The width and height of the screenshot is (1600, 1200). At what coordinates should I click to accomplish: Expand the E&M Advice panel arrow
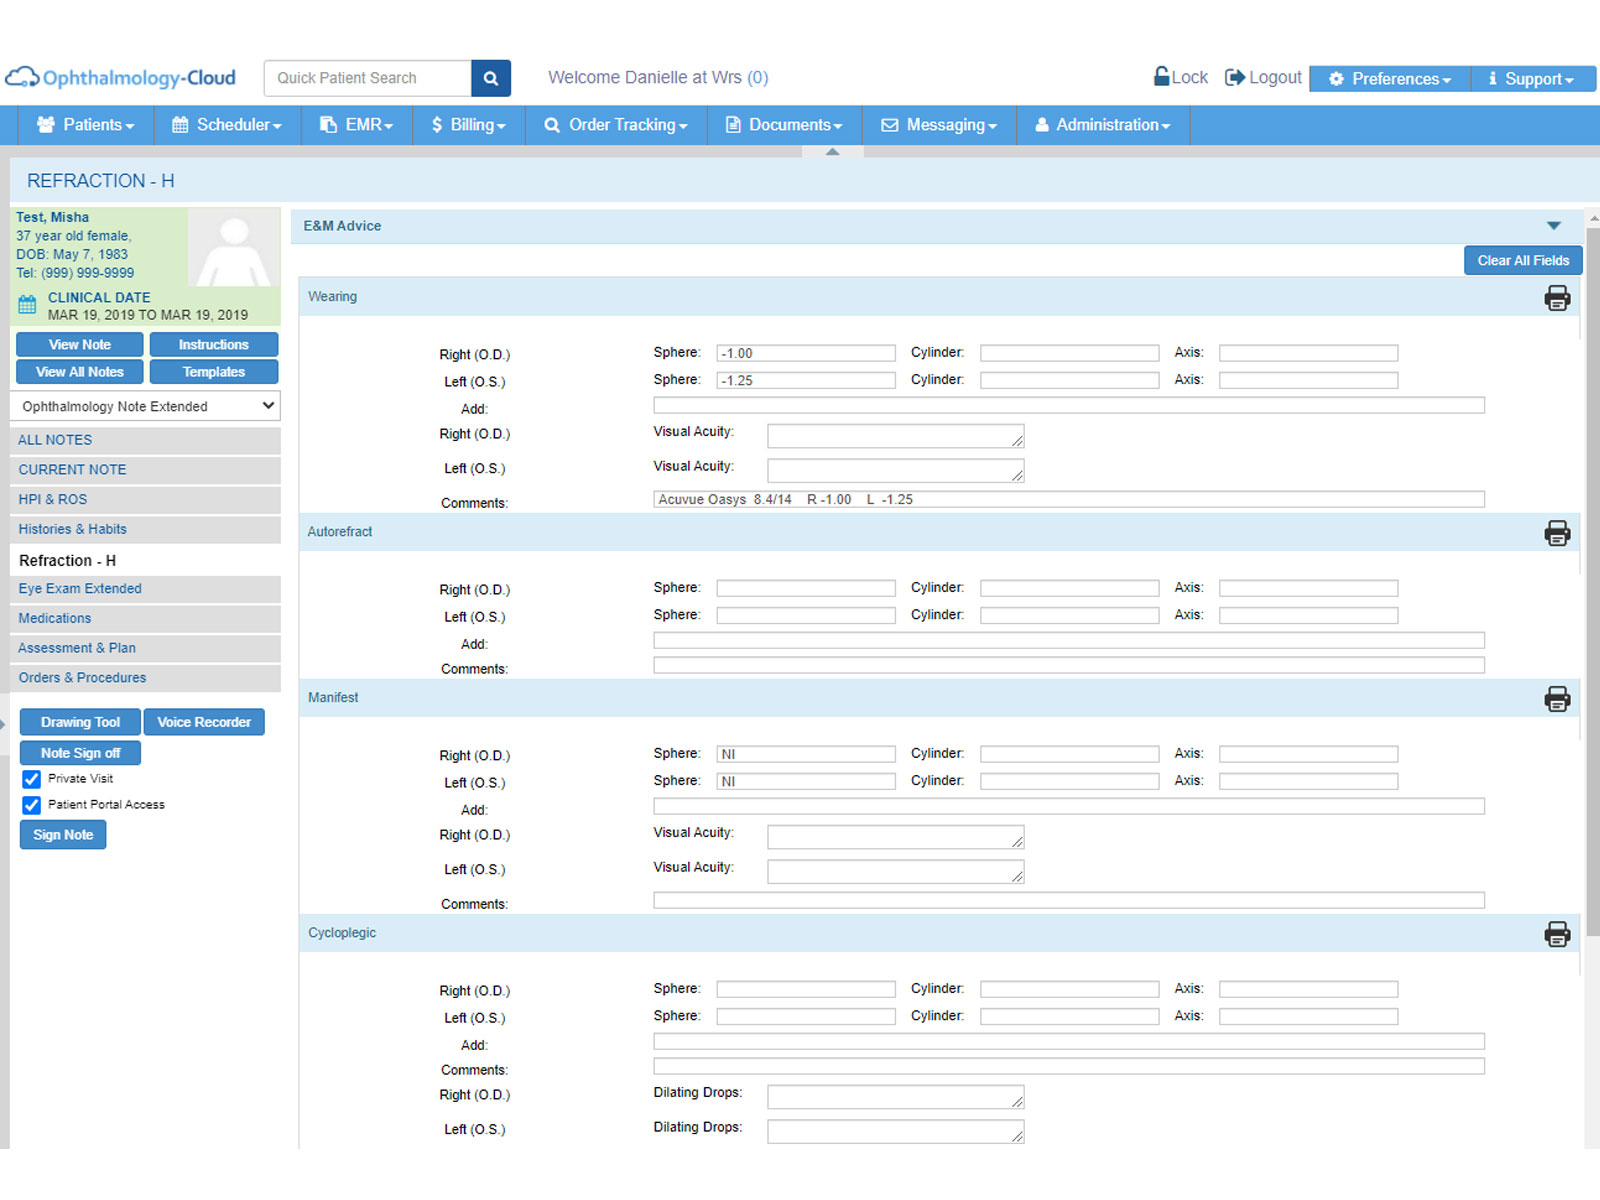[1553, 226]
